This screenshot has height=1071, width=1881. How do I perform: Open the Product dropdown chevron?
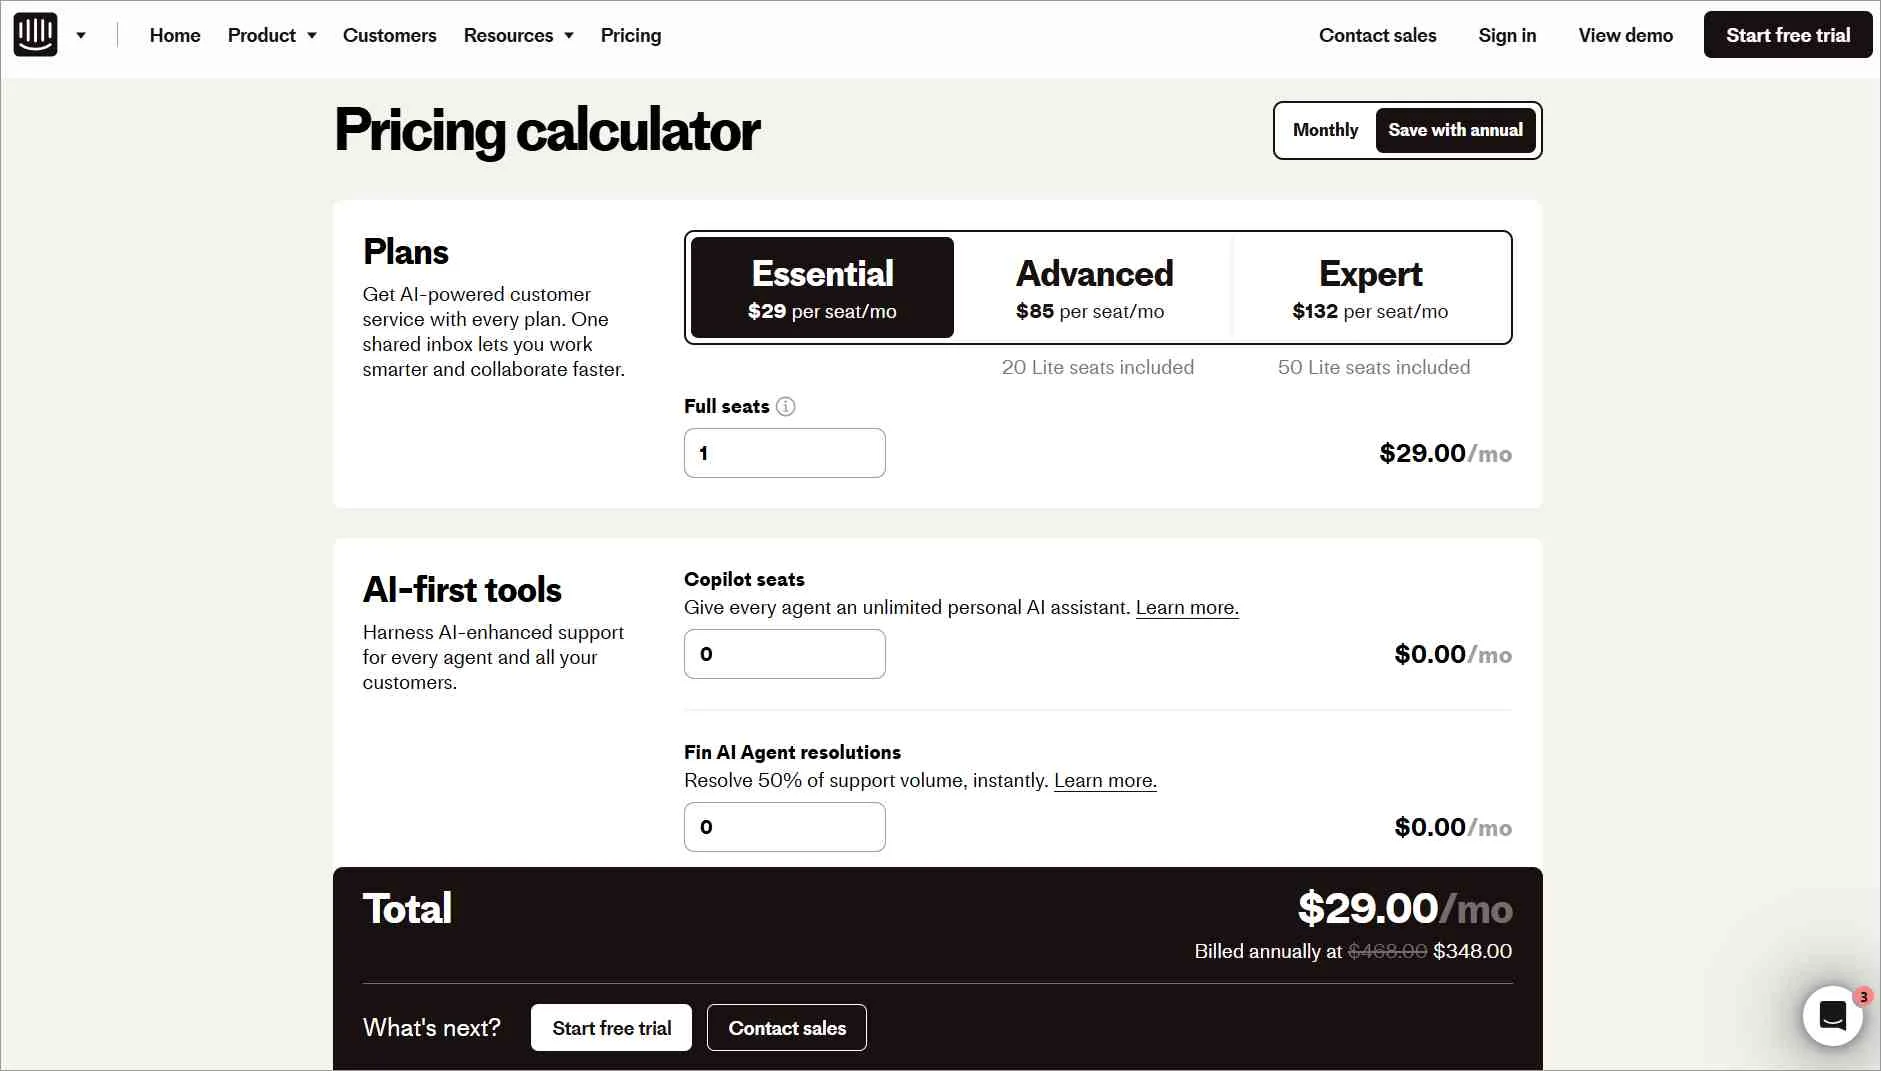(312, 35)
